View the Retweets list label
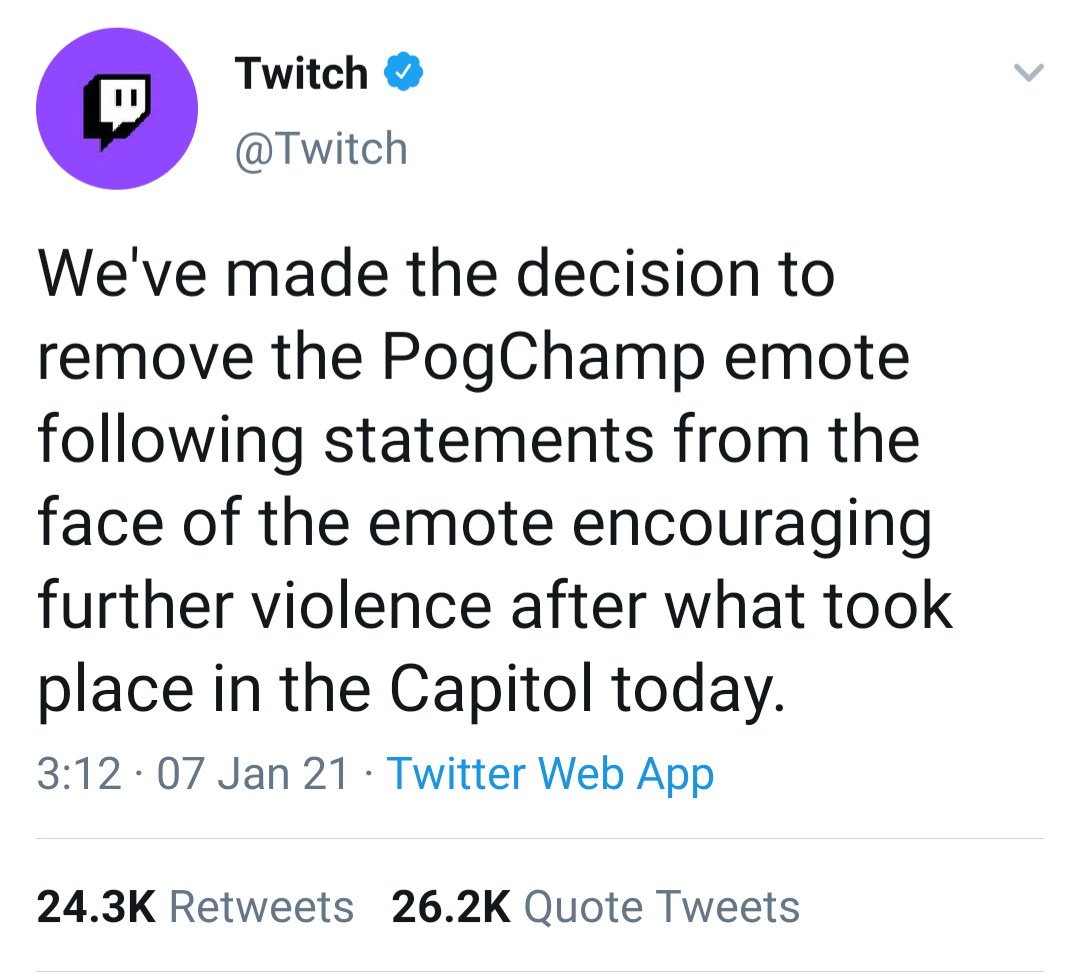 point(262,907)
